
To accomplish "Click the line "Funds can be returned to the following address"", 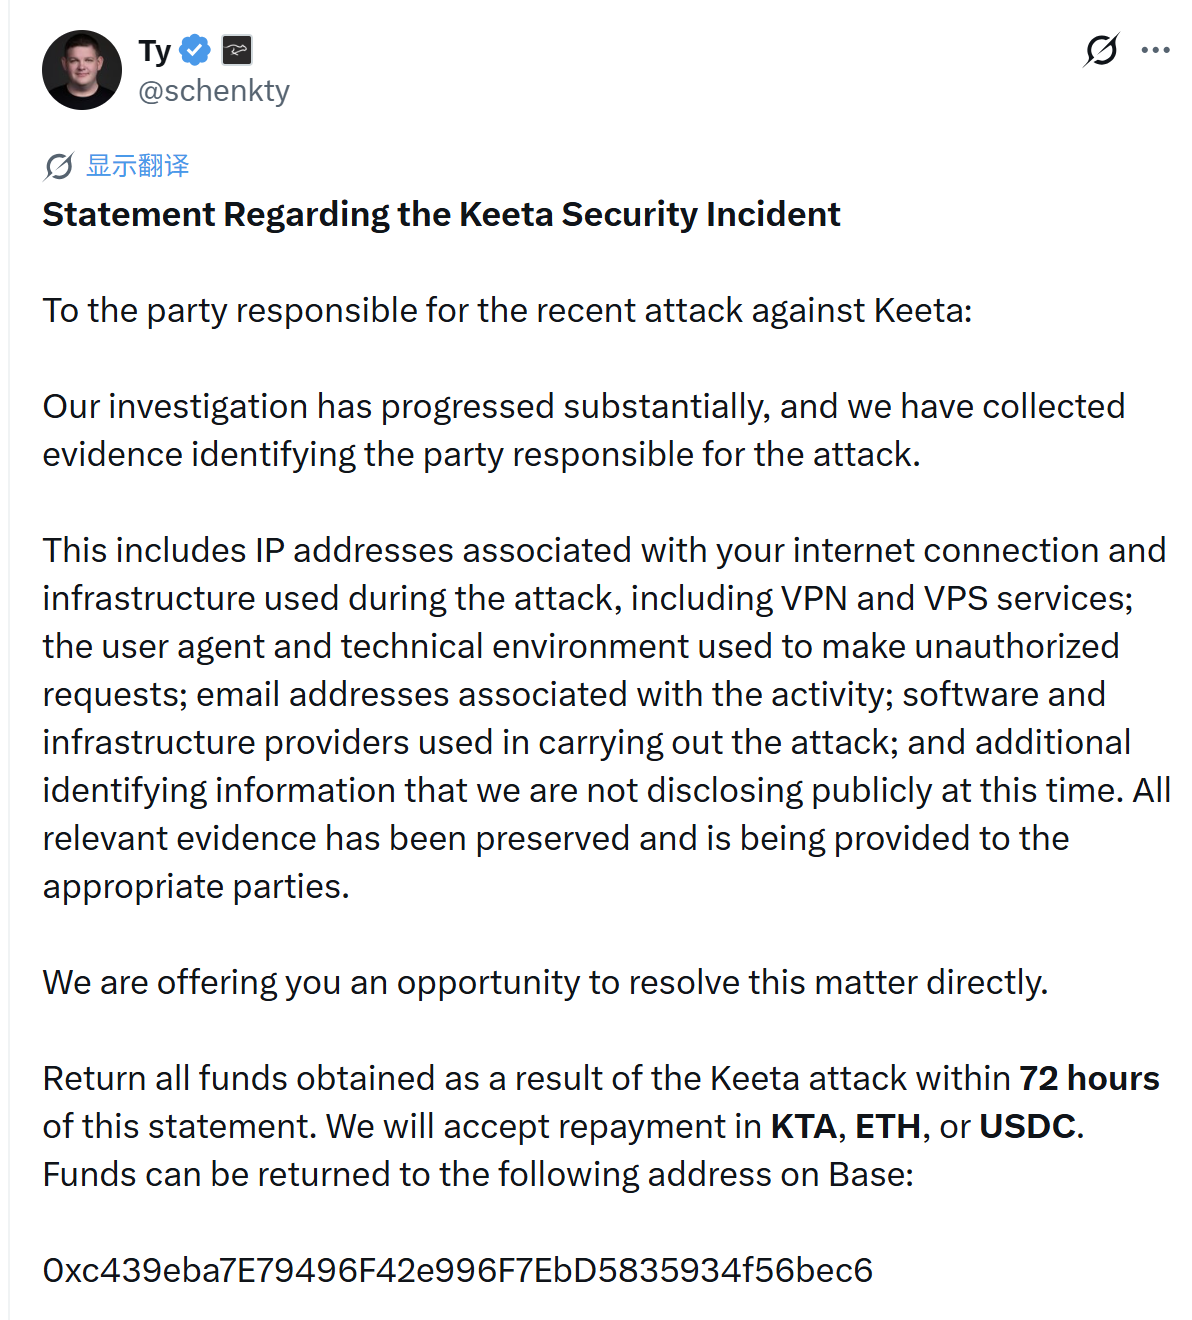I will pyautogui.click(x=478, y=1175).
